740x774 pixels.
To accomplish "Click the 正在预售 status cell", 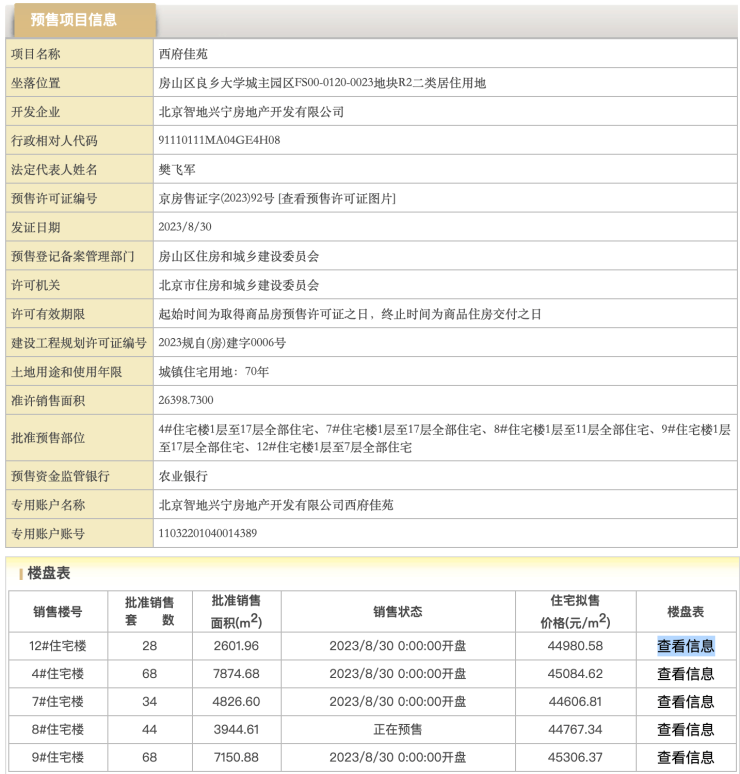I will (397, 730).
